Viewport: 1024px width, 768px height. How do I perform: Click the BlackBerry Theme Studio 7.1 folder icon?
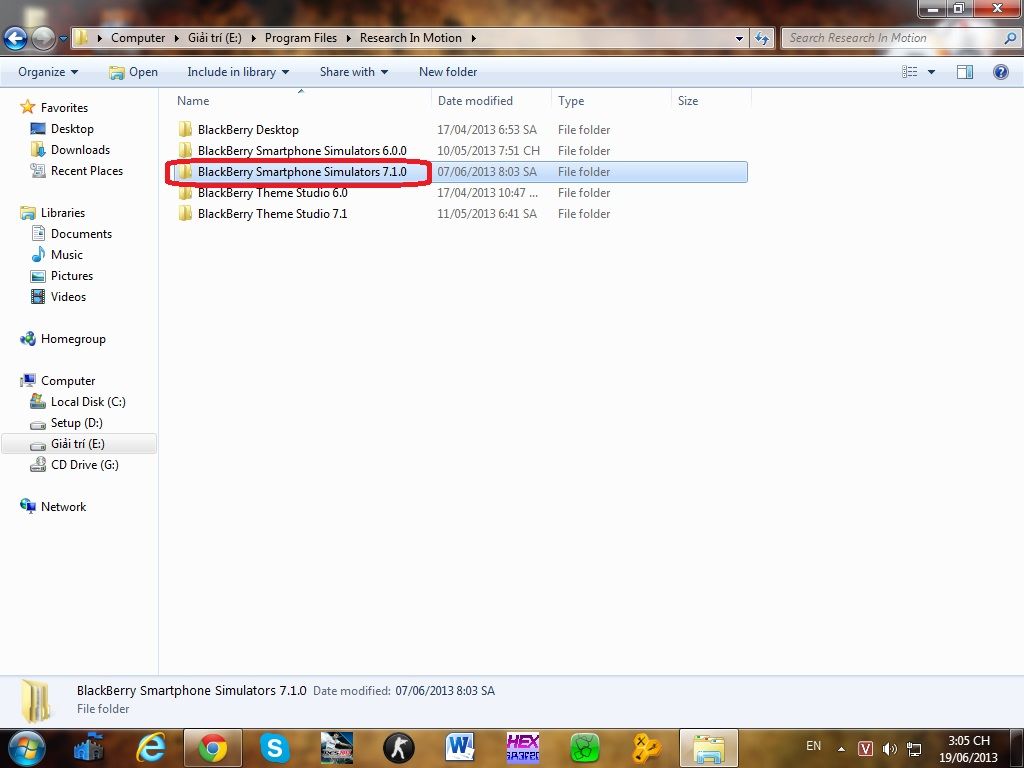185,213
